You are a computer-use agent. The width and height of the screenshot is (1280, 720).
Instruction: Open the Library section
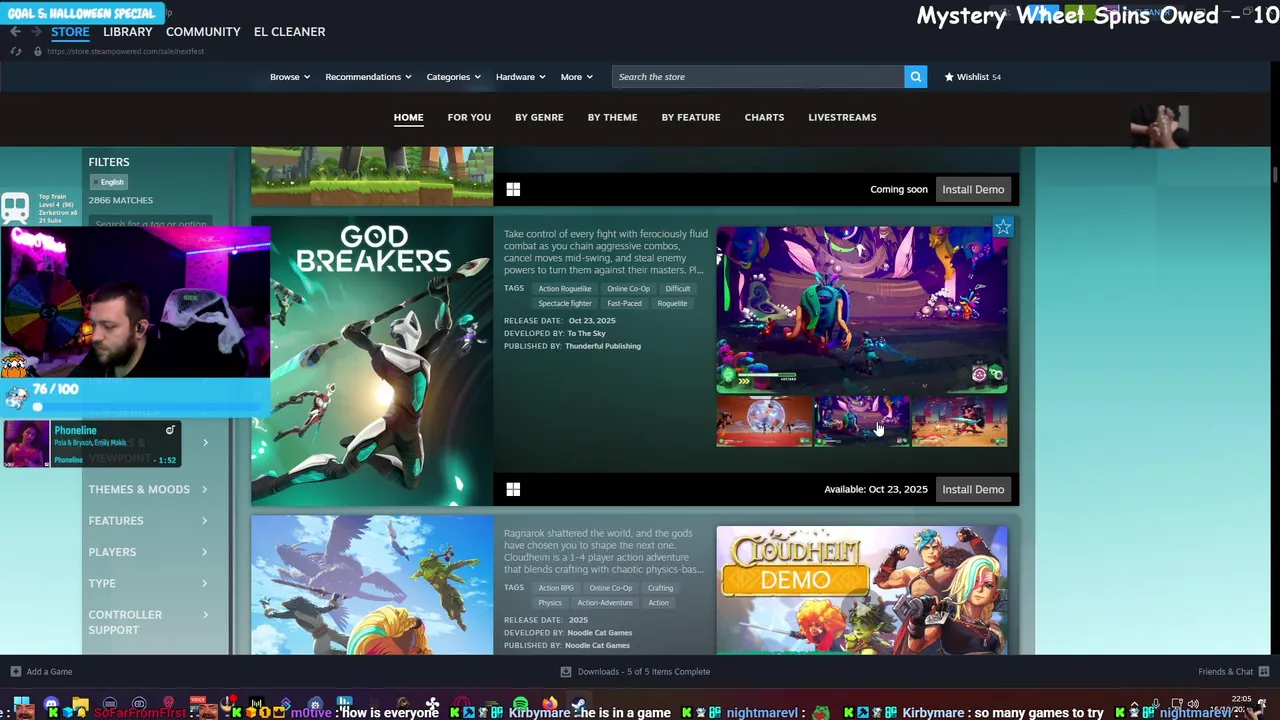tap(128, 32)
